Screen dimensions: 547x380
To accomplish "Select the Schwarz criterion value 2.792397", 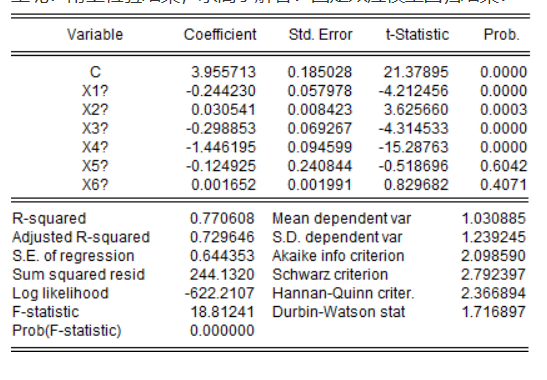I will pos(493,275).
